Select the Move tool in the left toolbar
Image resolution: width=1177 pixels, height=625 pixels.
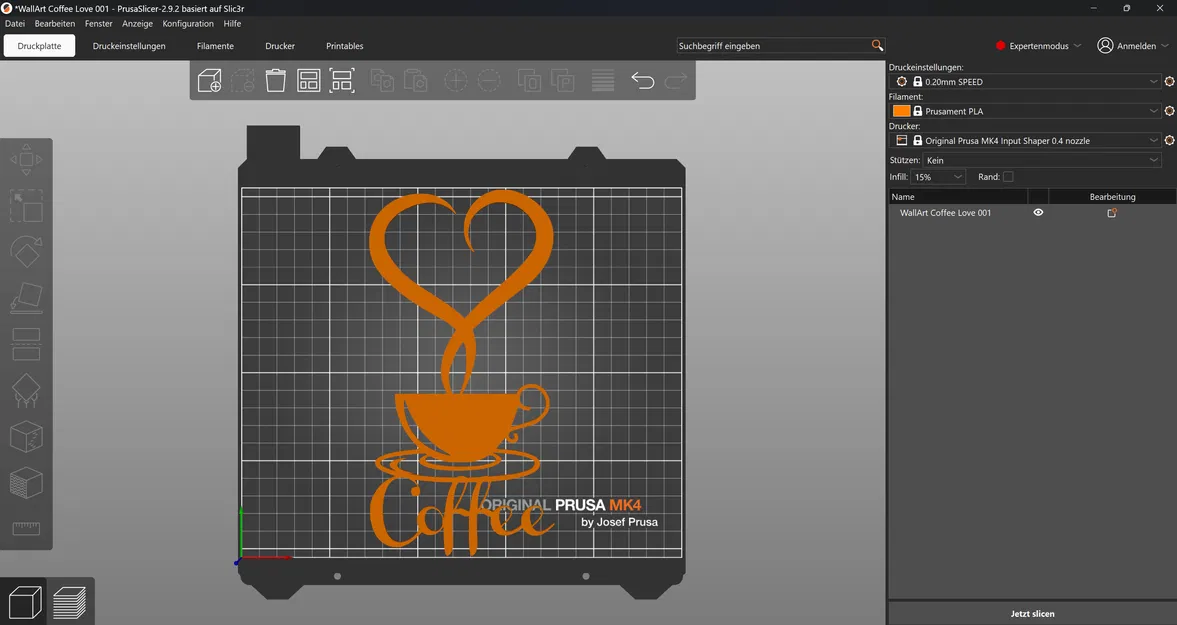pyautogui.click(x=26, y=159)
